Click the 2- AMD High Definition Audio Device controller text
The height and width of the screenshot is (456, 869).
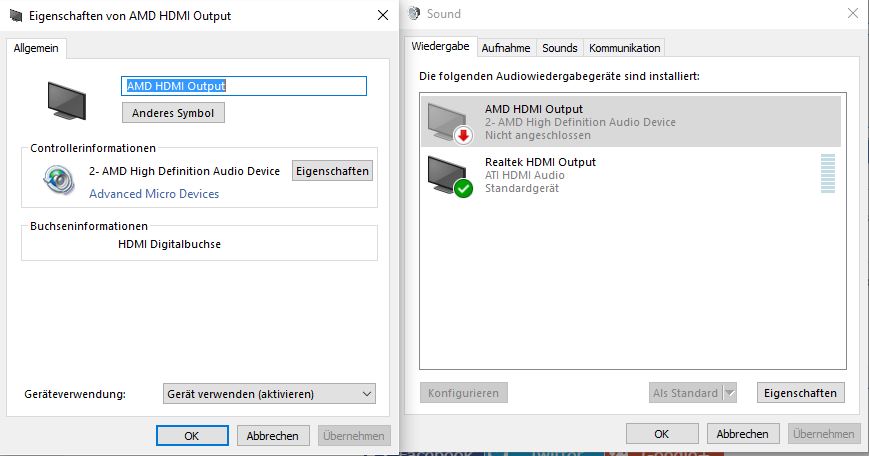[185, 171]
